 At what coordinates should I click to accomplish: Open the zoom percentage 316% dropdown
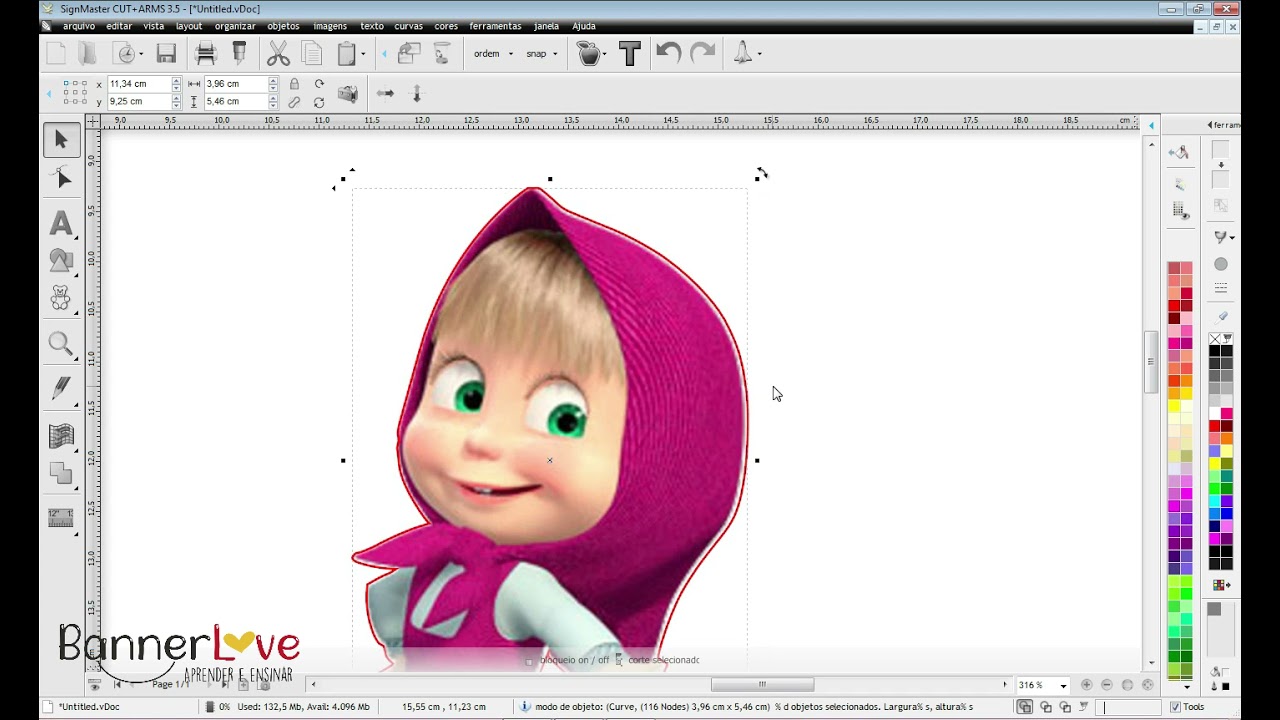(x=1063, y=686)
